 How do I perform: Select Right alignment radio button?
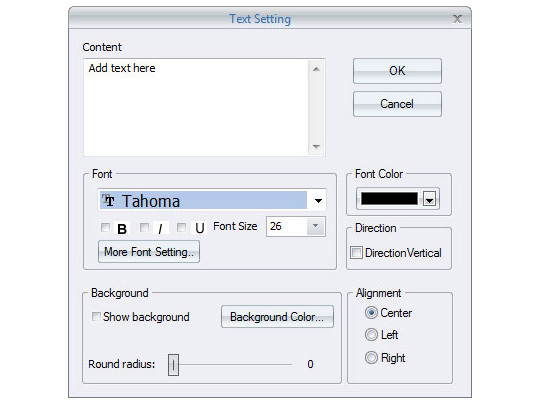click(x=371, y=357)
